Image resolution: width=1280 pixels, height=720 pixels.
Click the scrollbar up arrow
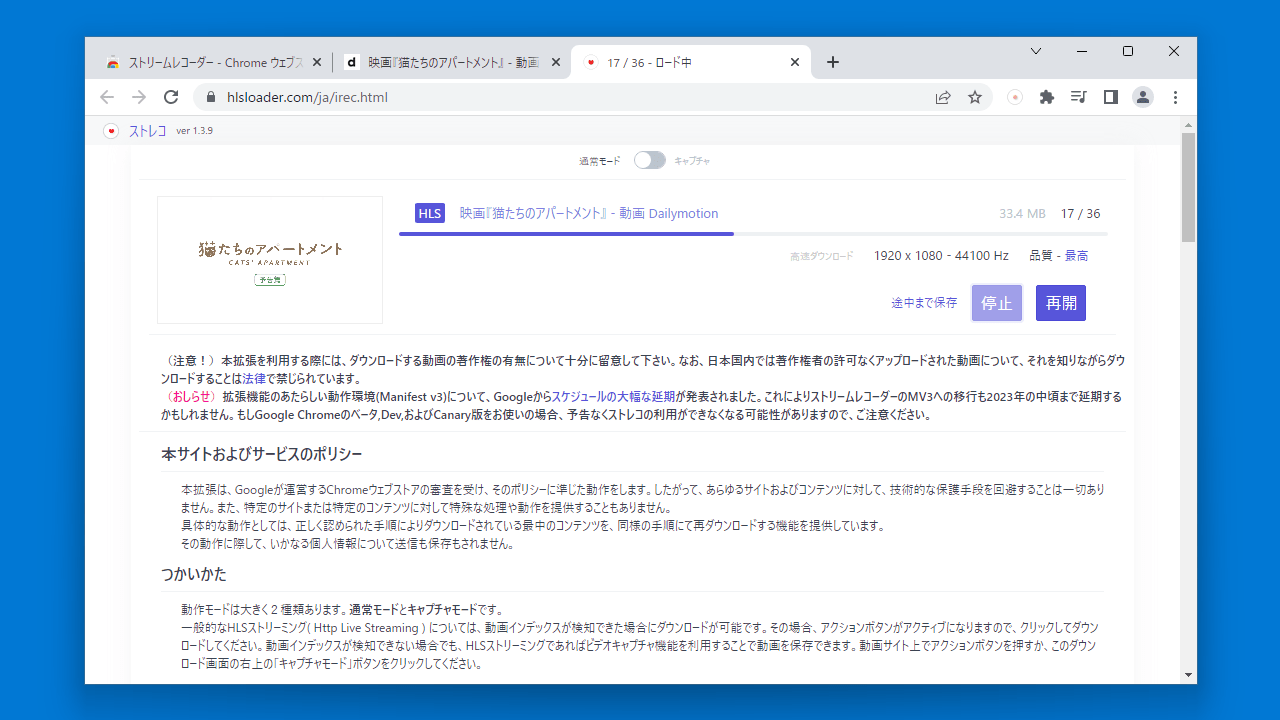tap(1188, 125)
